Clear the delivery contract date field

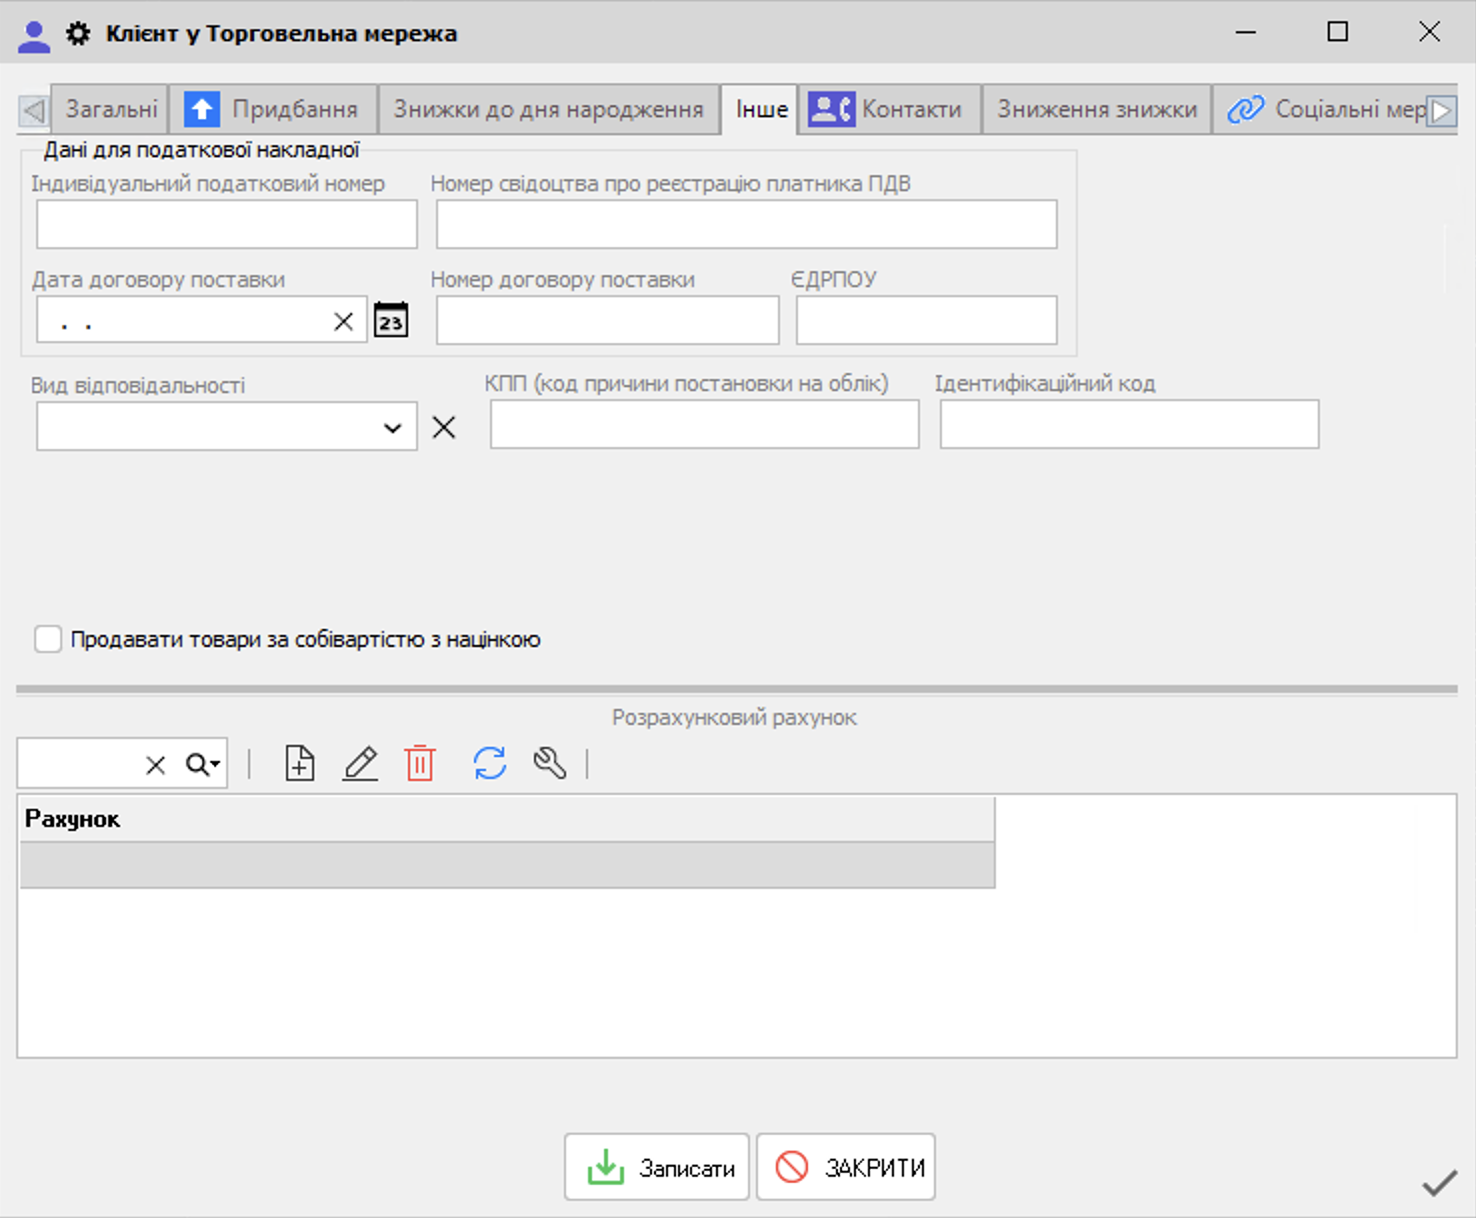pyautogui.click(x=343, y=321)
